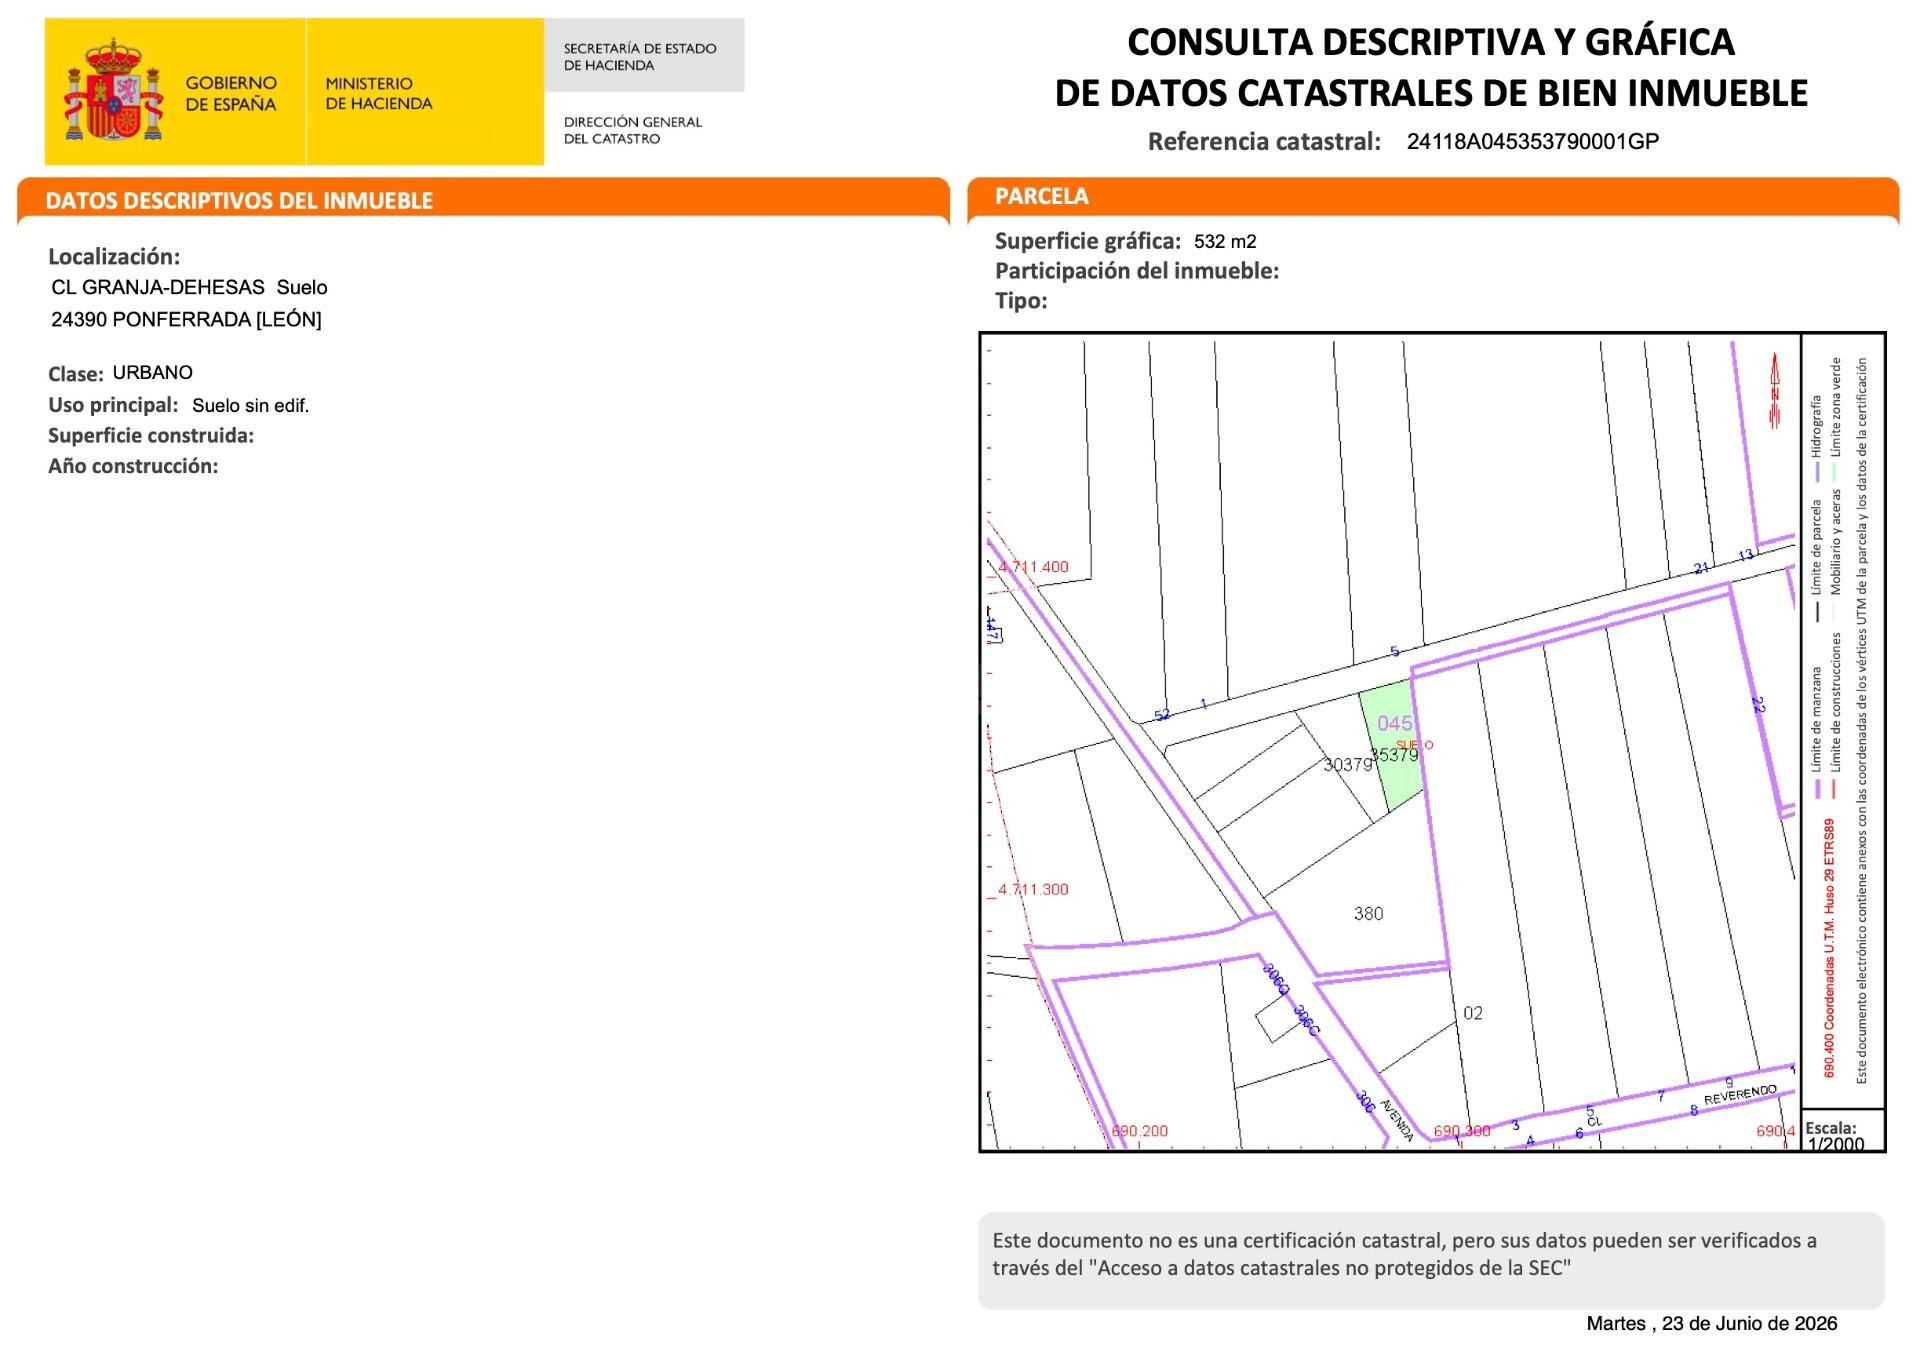Click the map coordinate label "4.711.400"
The height and width of the screenshot is (1355, 1920).
click(x=1033, y=567)
